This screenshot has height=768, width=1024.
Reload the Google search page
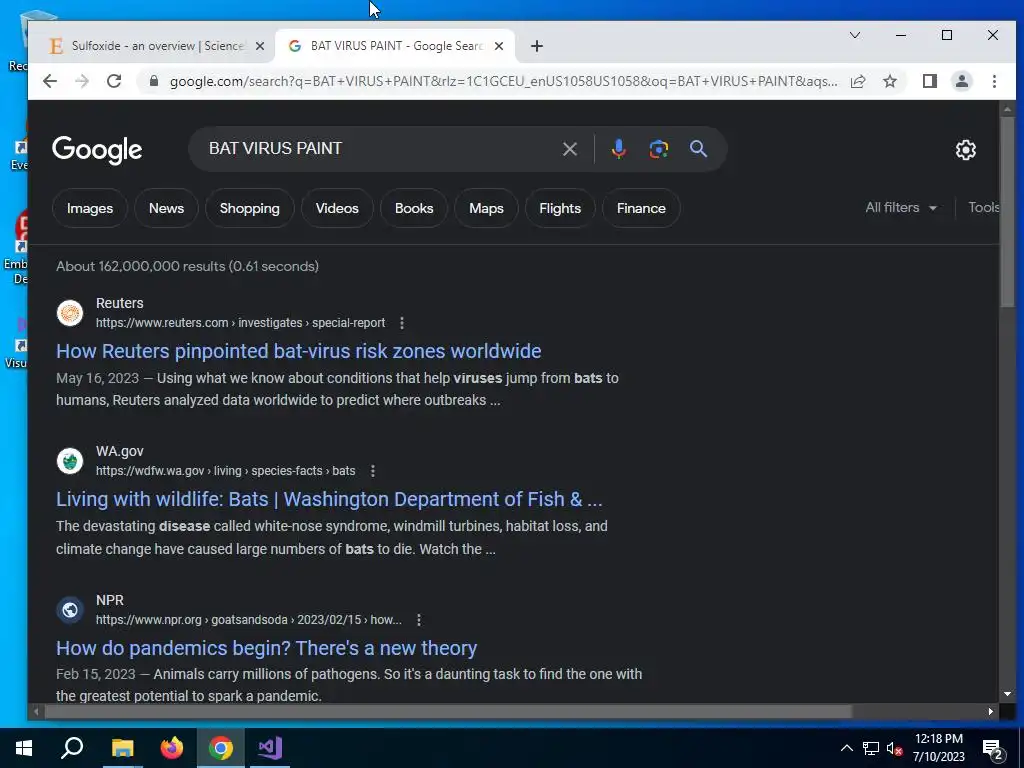click(x=114, y=81)
